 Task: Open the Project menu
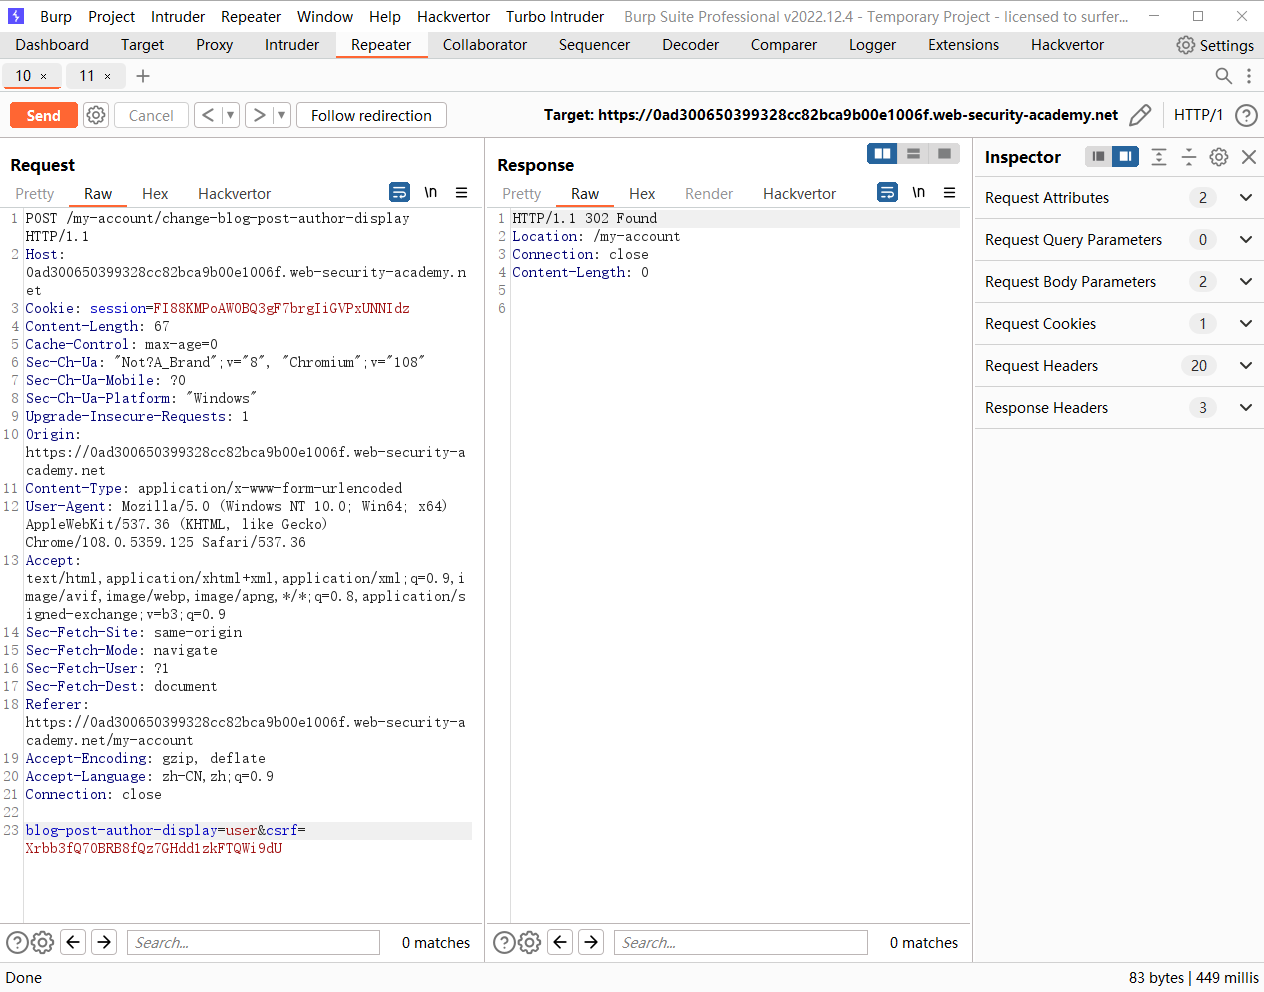pyautogui.click(x=111, y=17)
